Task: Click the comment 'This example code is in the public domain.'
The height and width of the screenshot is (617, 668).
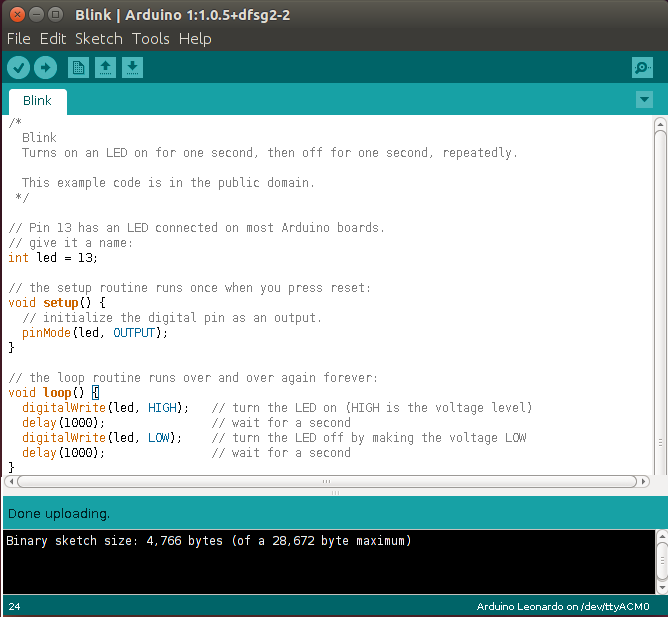Action: point(168,183)
